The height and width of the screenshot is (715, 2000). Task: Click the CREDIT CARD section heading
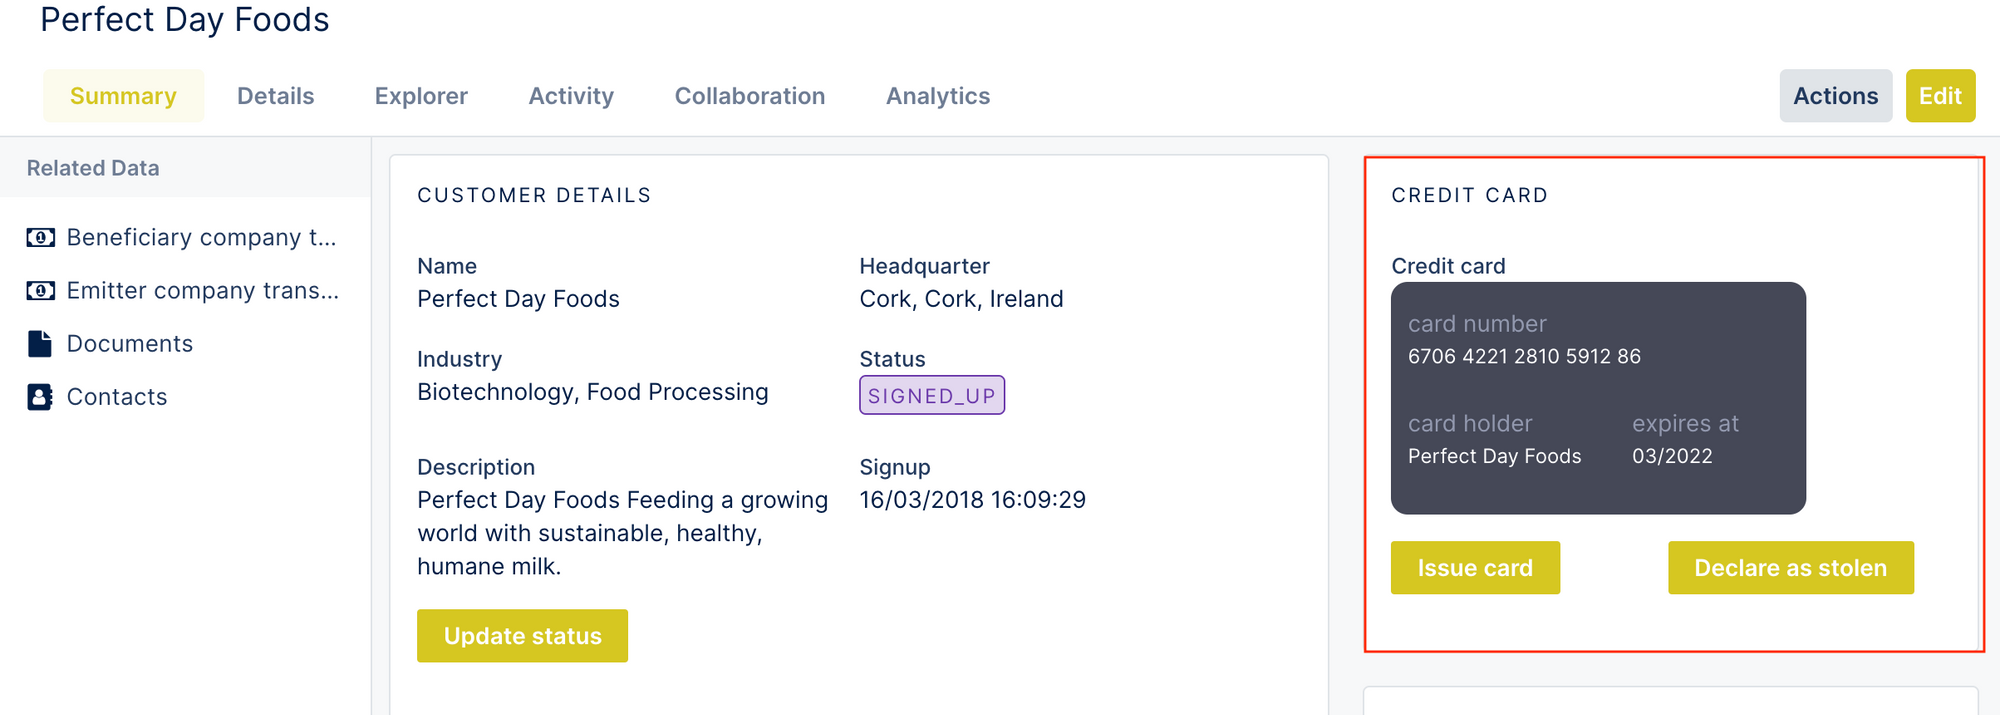[x=1469, y=195]
